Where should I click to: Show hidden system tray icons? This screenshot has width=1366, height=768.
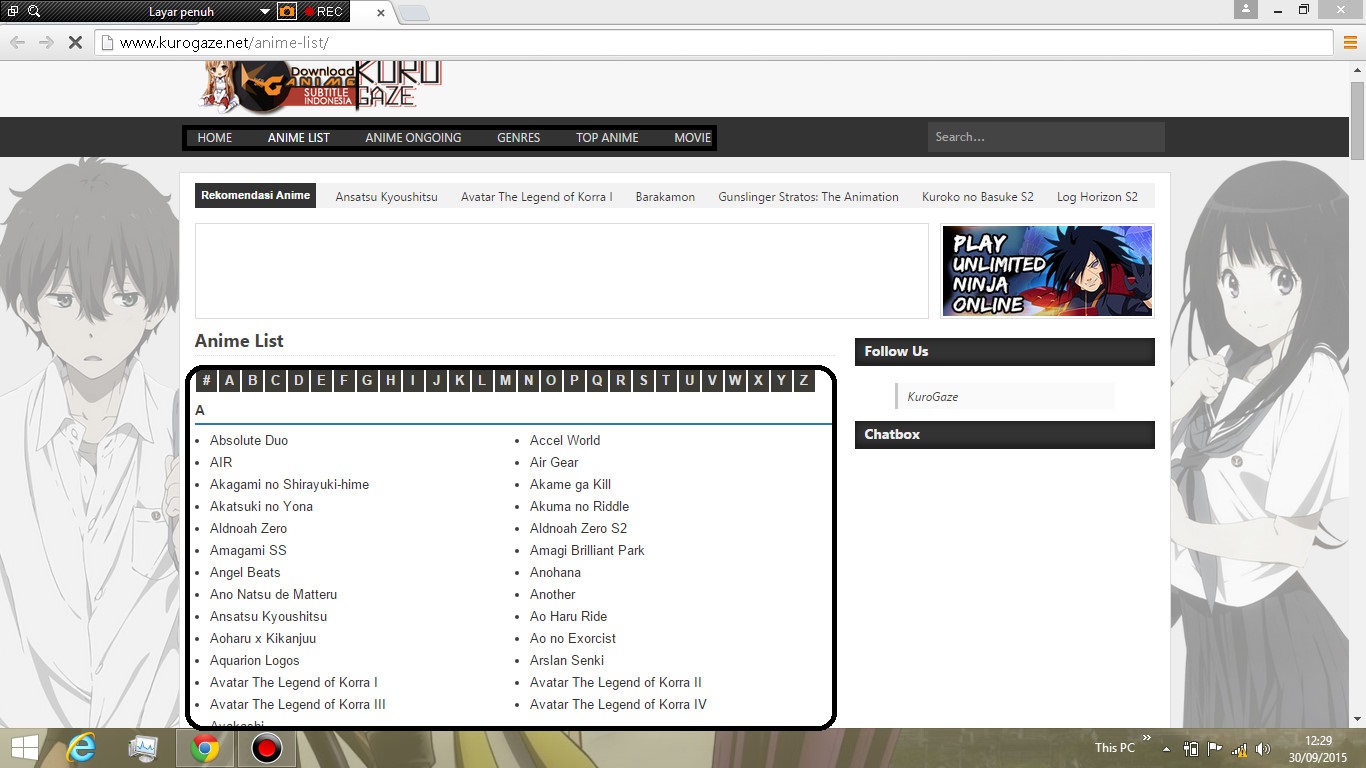pyautogui.click(x=1166, y=748)
